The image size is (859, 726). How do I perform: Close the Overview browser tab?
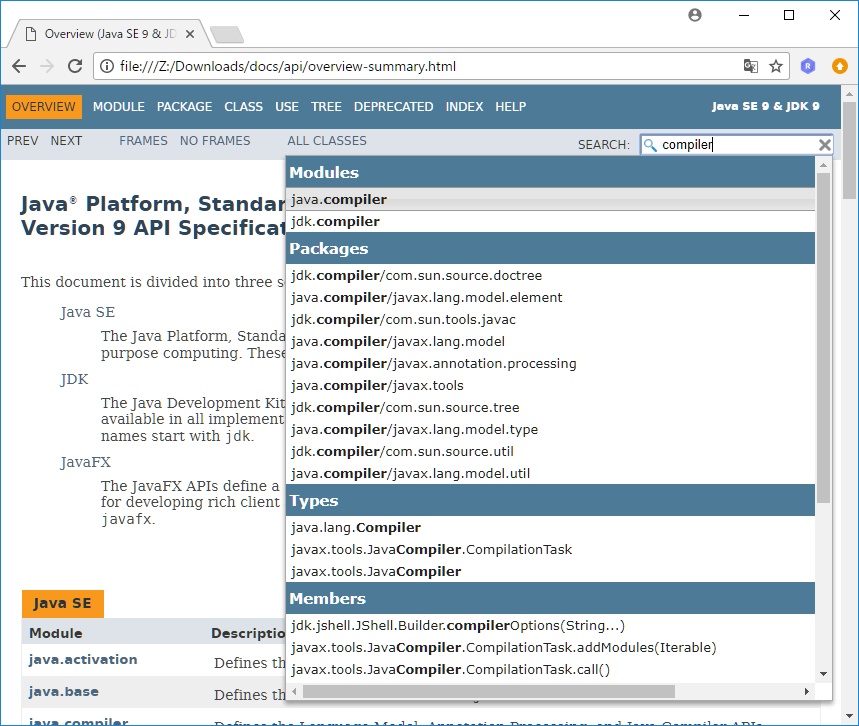point(190,34)
